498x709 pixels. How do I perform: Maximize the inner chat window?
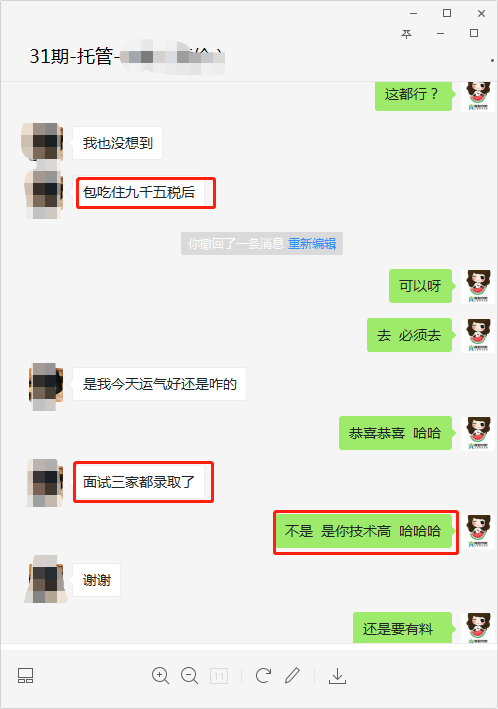tap(474, 33)
